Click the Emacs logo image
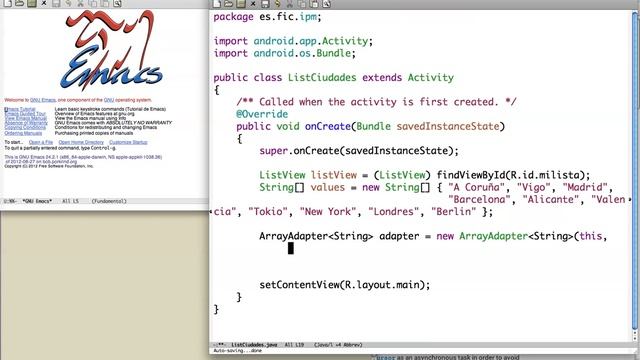640x360 pixels. click(x=111, y=50)
